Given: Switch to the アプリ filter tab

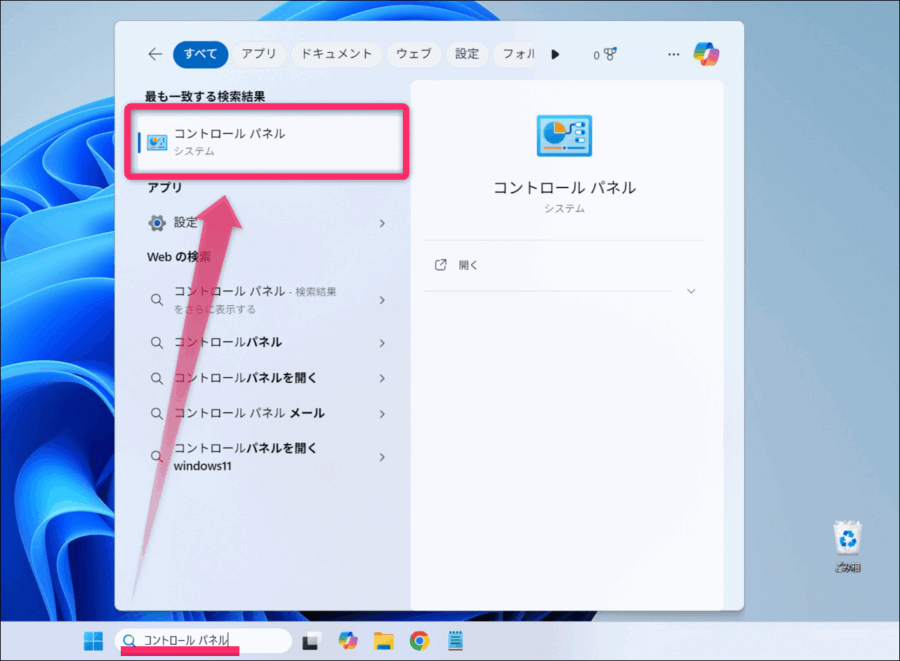Looking at the screenshot, I should pyautogui.click(x=259, y=54).
